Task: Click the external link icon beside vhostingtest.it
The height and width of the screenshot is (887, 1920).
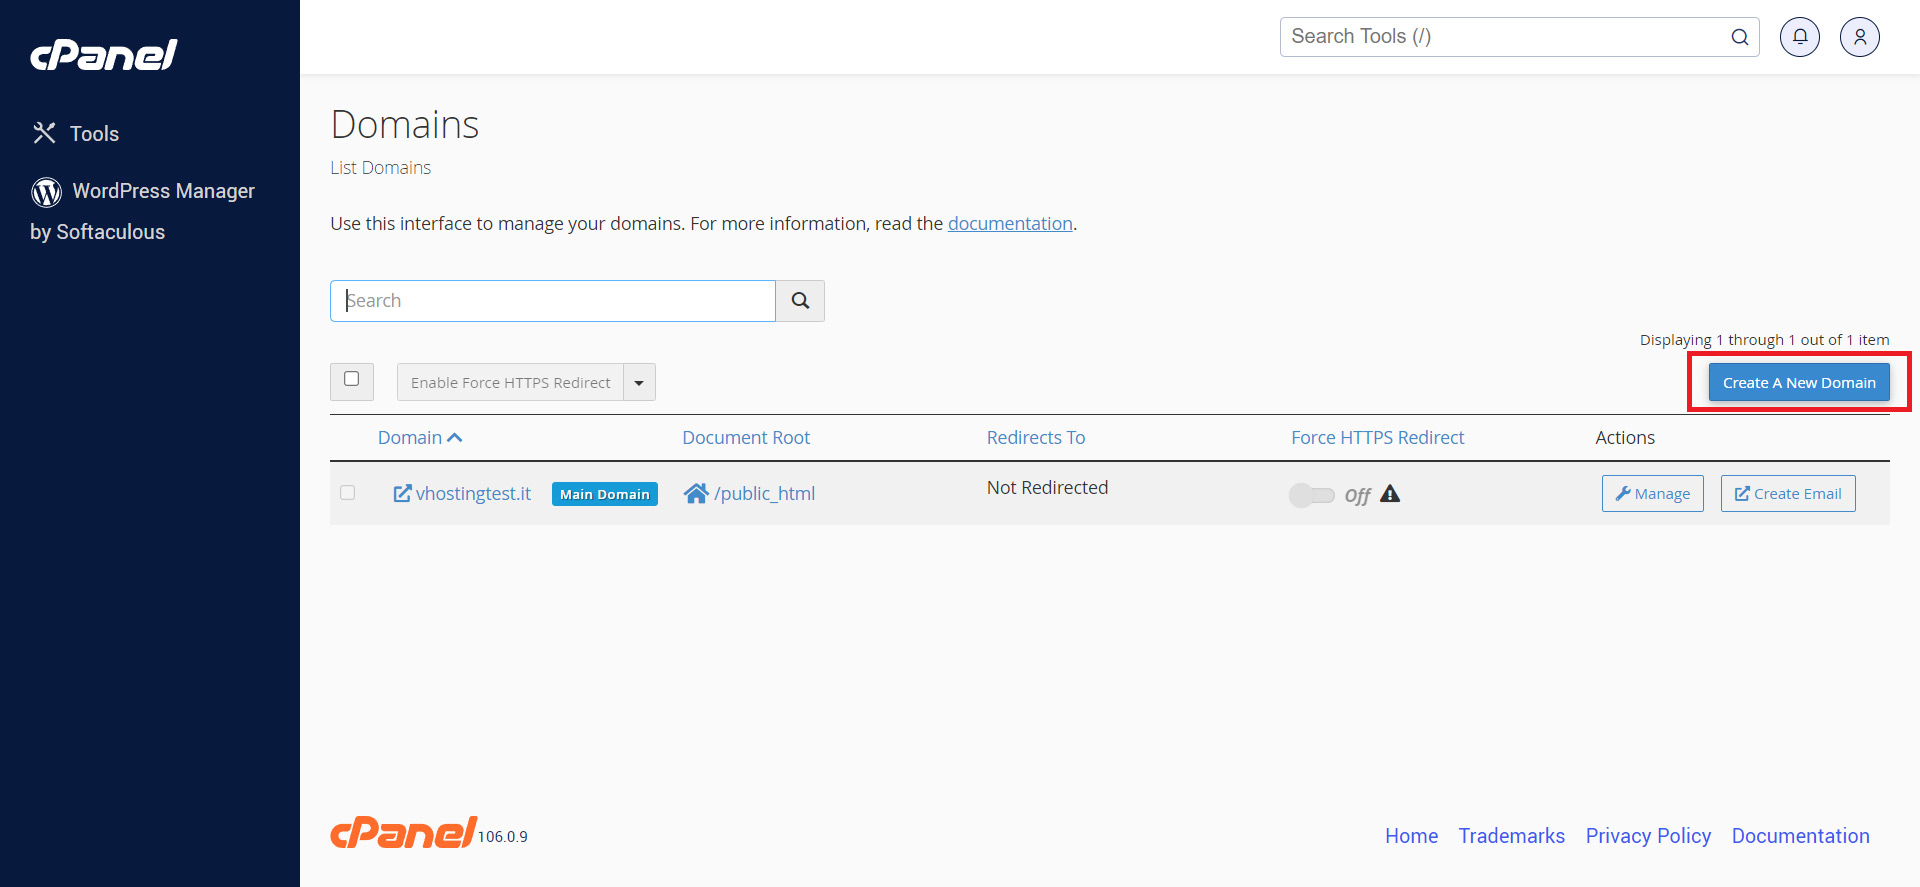Action: pyautogui.click(x=402, y=493)
